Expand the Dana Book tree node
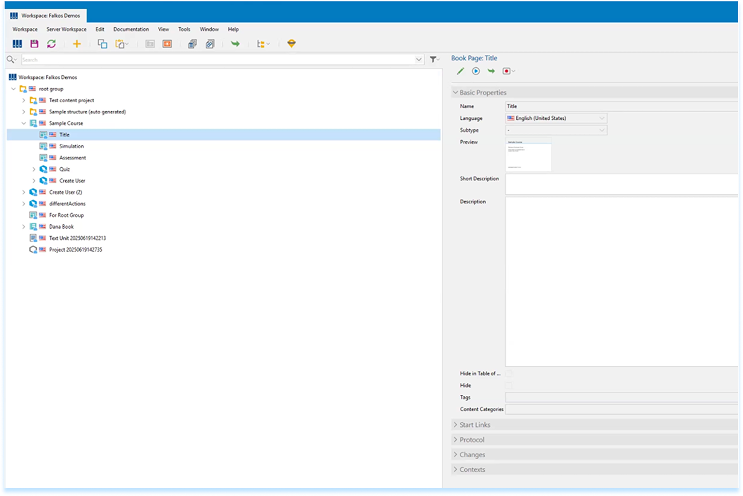 tap(23, 227)
